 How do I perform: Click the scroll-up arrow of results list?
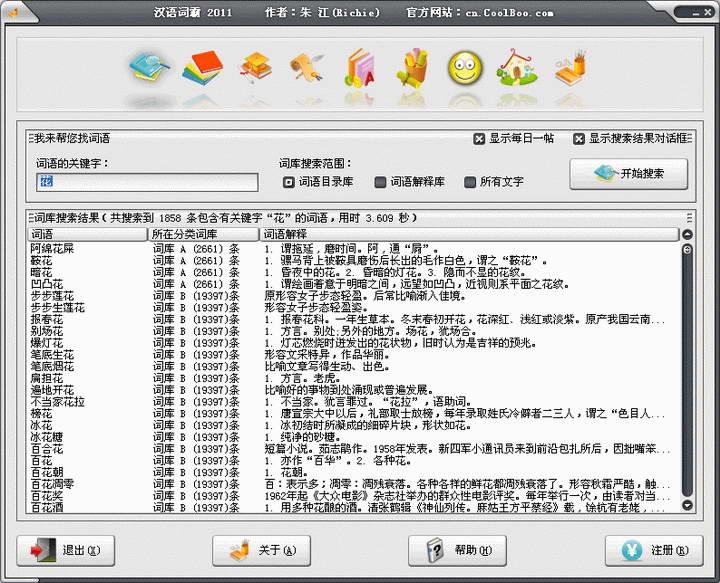(687, 235)
